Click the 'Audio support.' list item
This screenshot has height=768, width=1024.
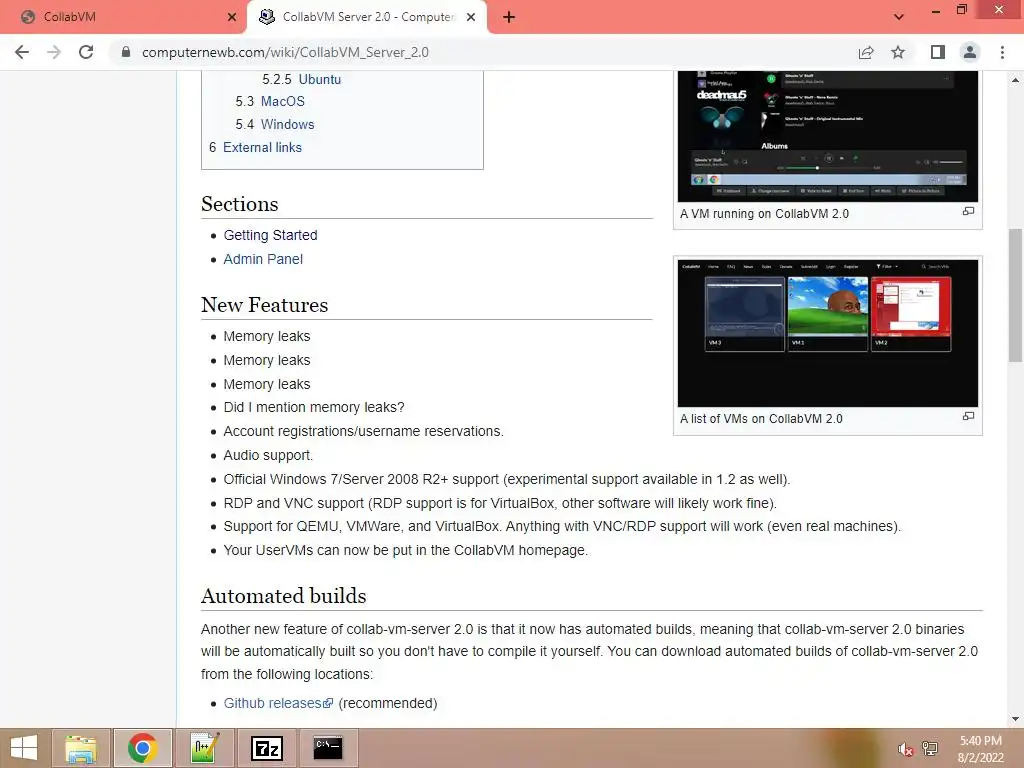(268, 455)
